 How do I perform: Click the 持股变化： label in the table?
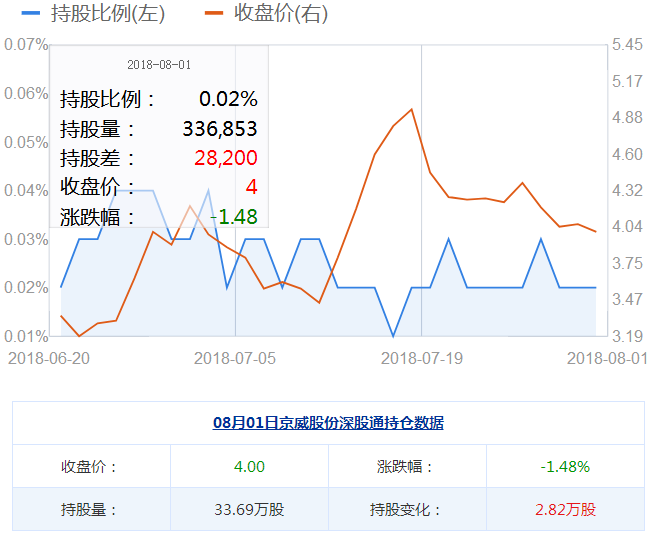tap(405, 509)
